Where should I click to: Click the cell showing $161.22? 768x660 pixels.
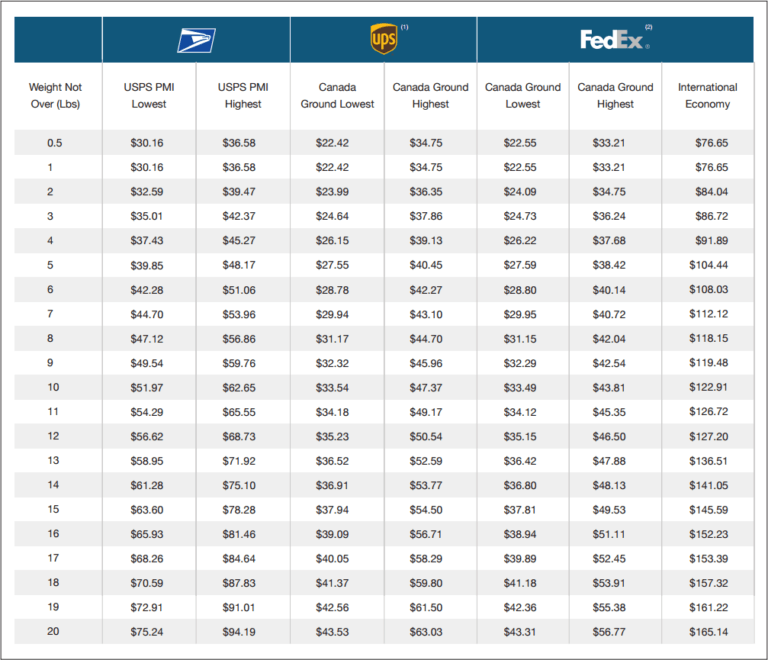coord(708,608)
